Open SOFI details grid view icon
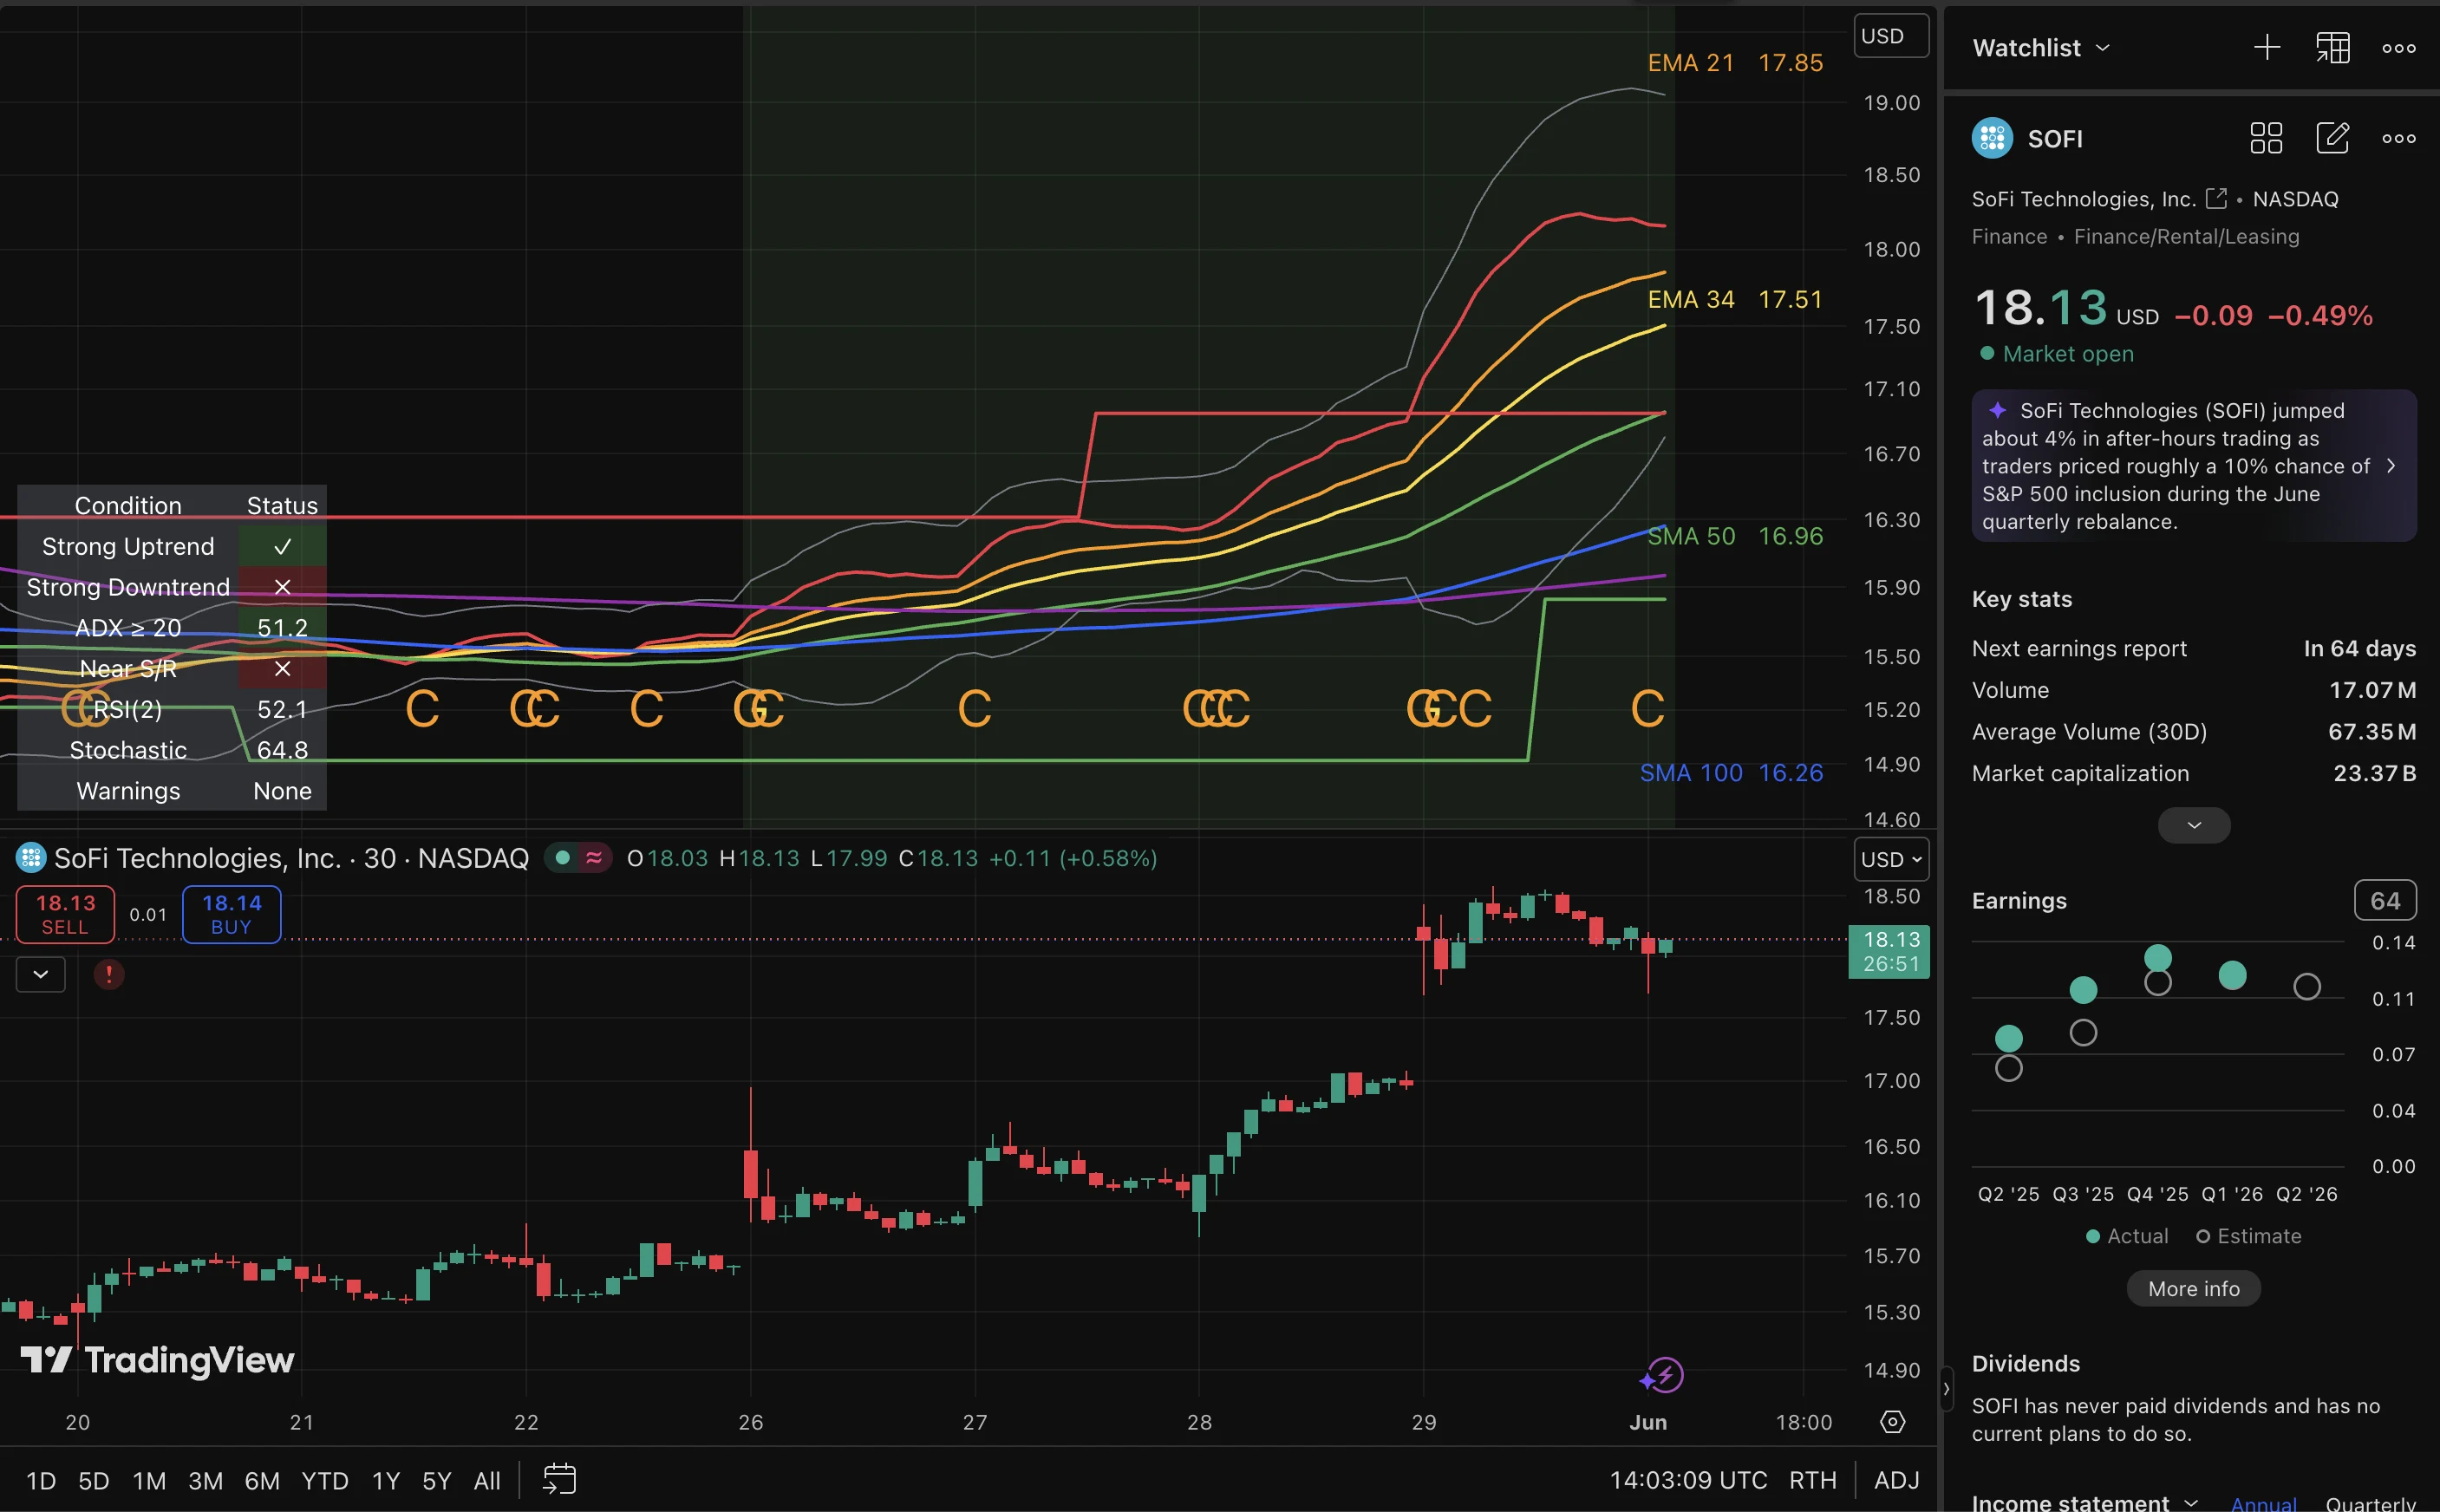 pyautogui.click(x=2266, y=138)
